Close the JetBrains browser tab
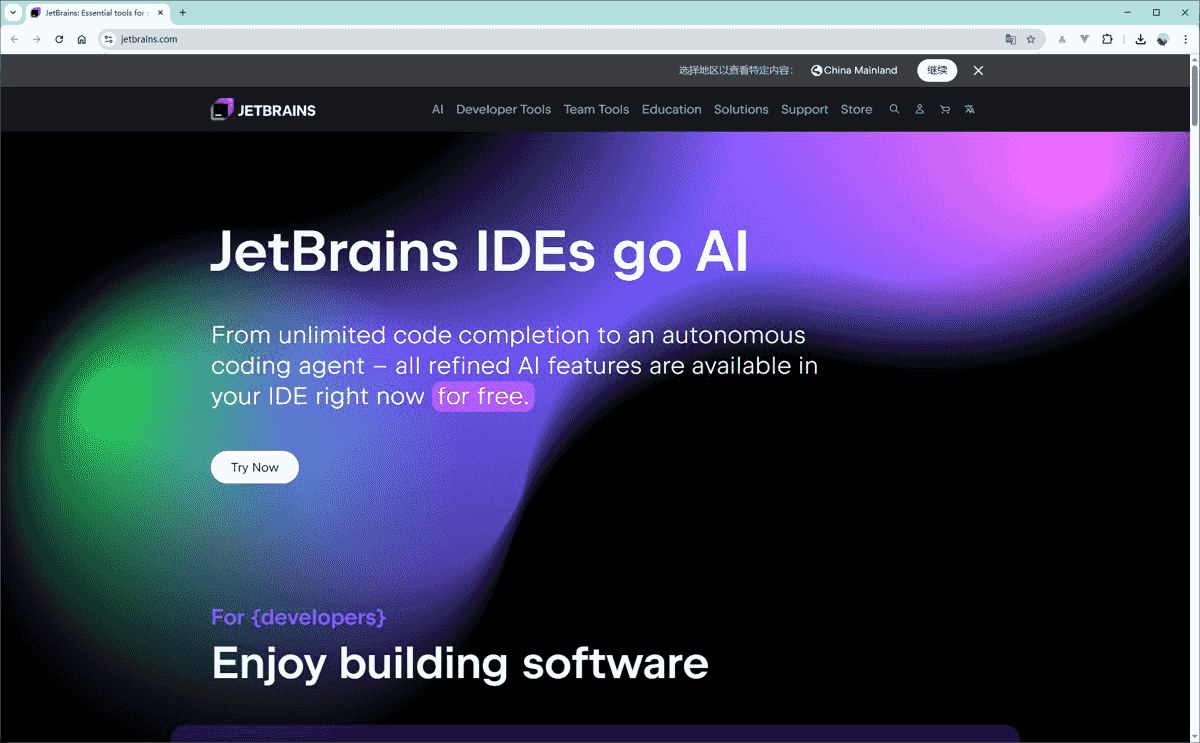This screenshot has width=1200, height=743. (160, 13)
